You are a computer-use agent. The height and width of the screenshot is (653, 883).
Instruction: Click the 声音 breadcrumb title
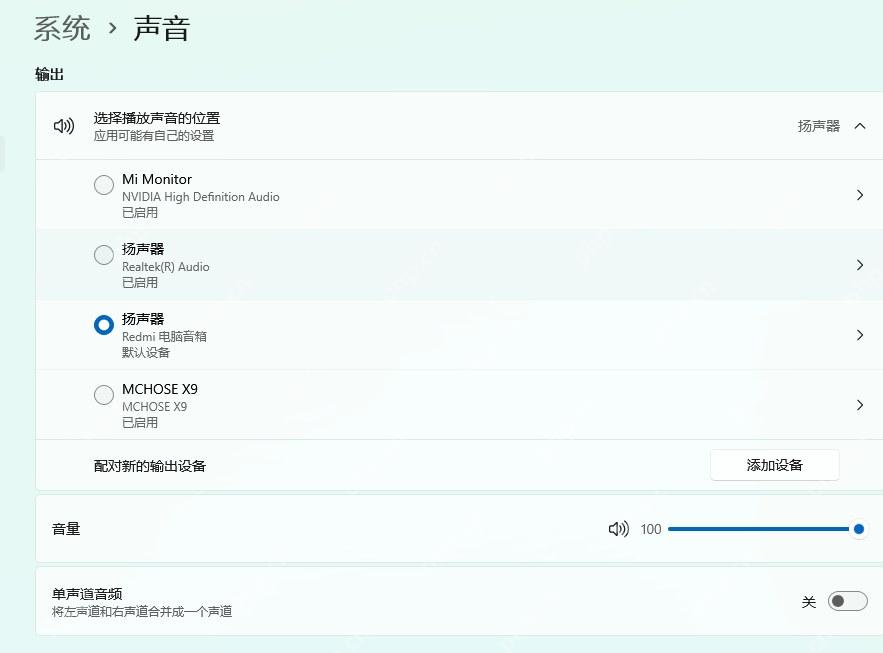pyautogui.click(x=162, y=28)
